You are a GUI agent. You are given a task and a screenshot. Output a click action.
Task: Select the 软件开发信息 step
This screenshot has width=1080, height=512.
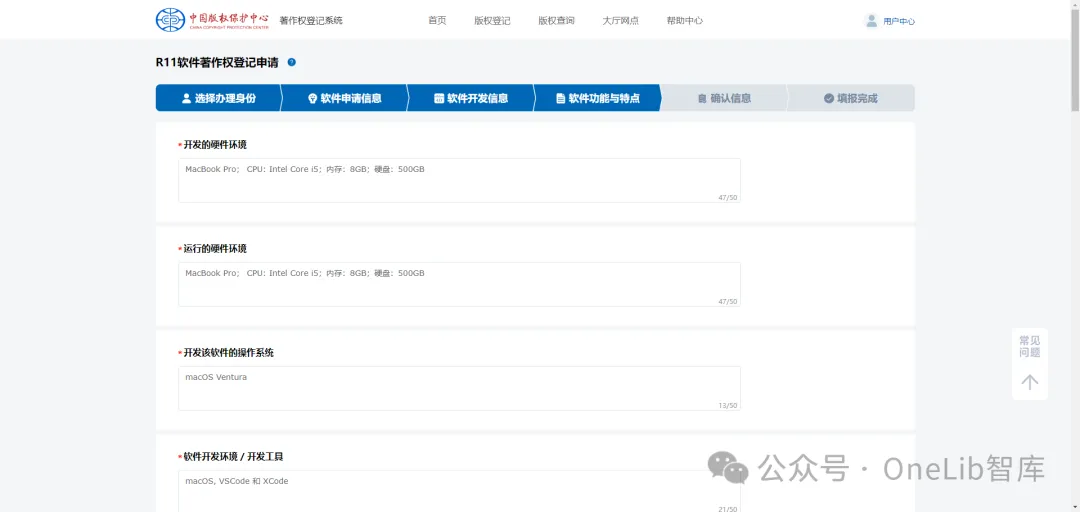[x=471, y=98]
